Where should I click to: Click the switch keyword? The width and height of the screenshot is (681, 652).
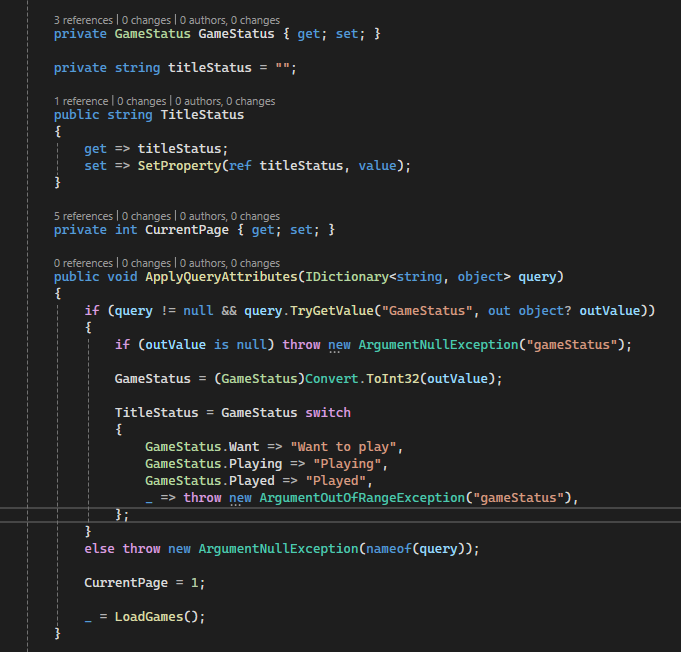(x=328, y=412)
